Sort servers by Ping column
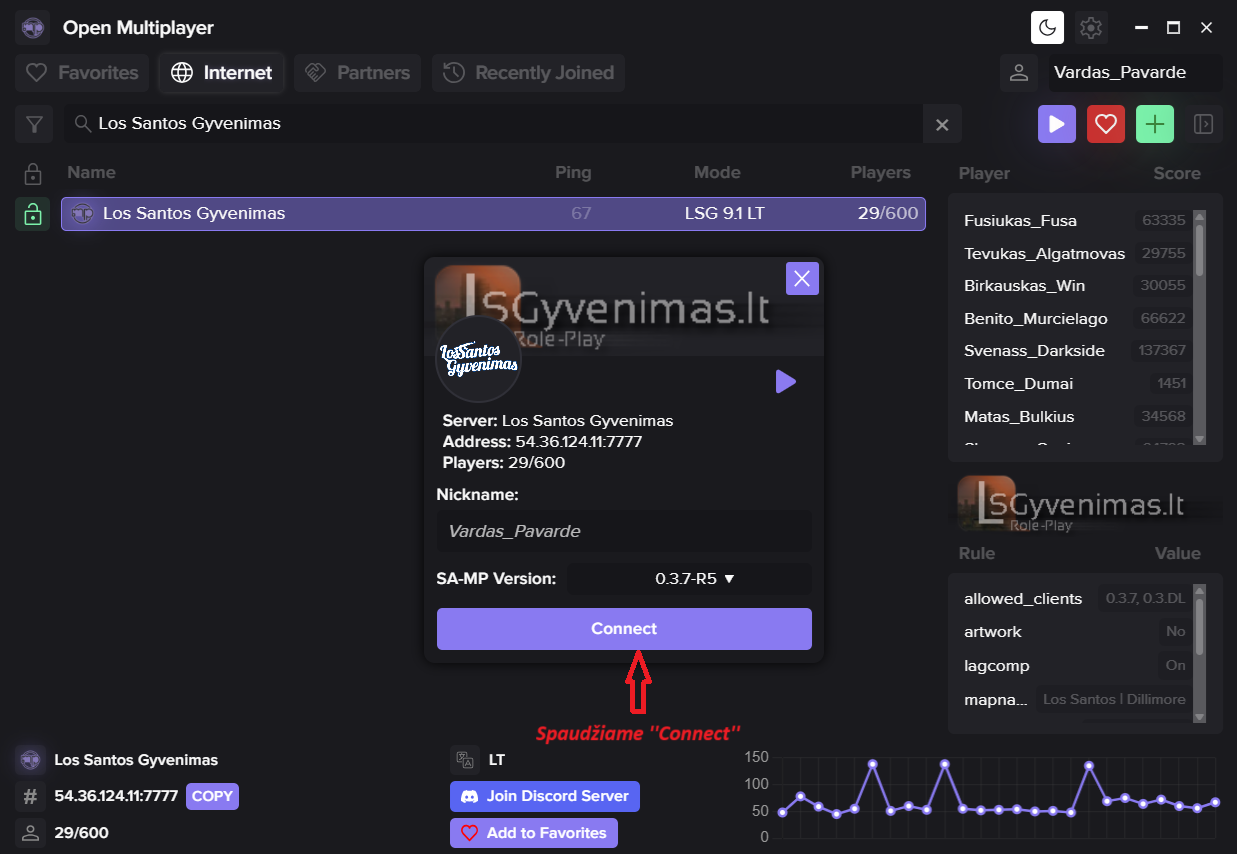The image size is (1237, 854). point(573,173)
